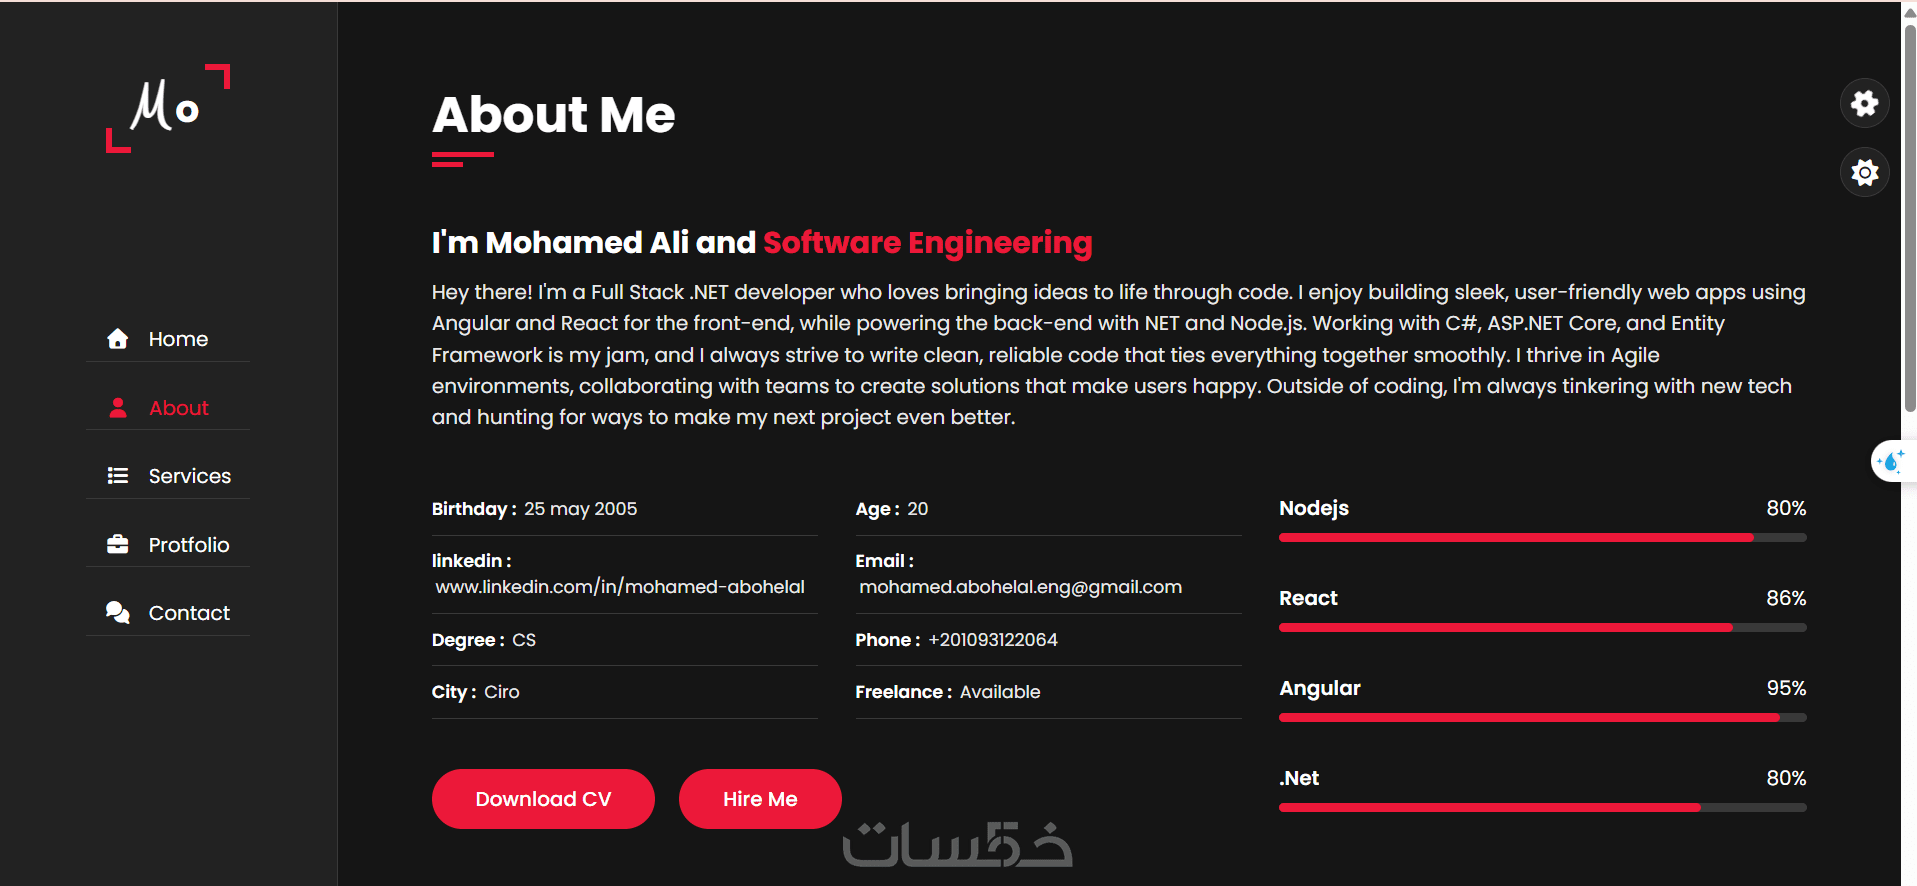Open the Contact menu label
The width and height of the screenshot is (1917, 886).
click(189, 613)
